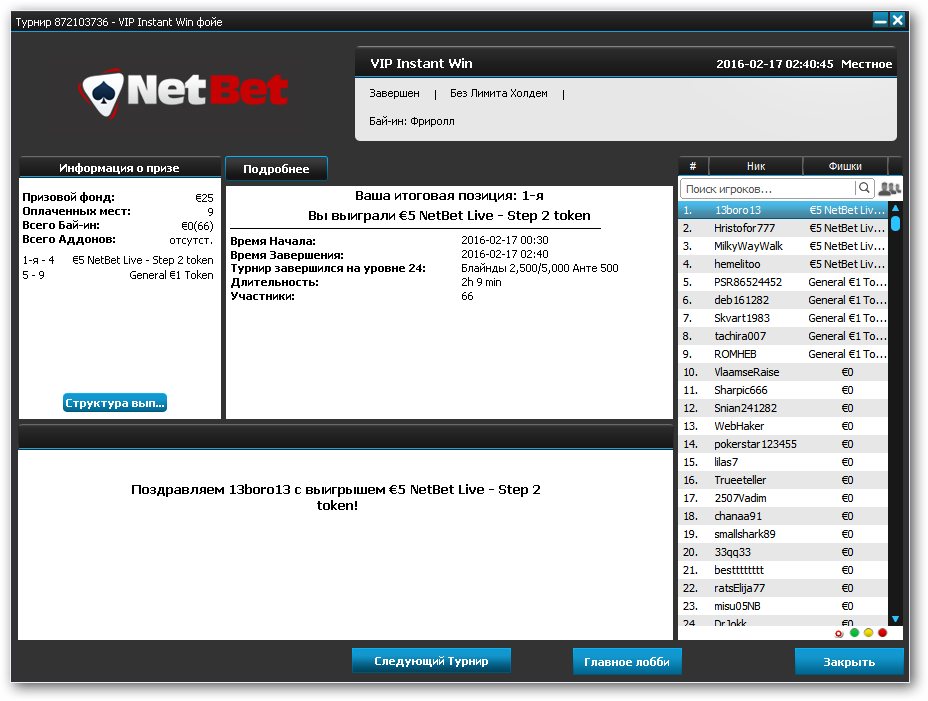Select player row deb161282
Image resolution: width=928 pixels, height=701 pixels.
(783, 300)
